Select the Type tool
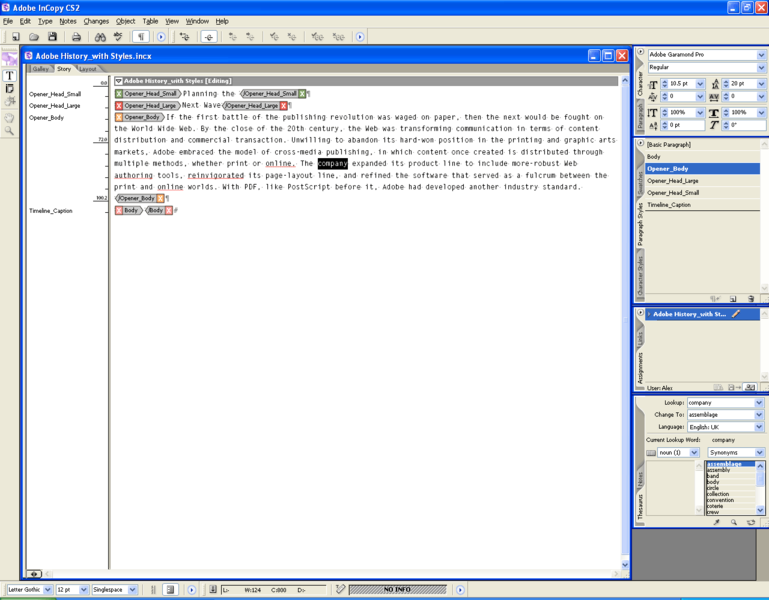The height and width of the screenshot is (600, 769). click(9, 76)
